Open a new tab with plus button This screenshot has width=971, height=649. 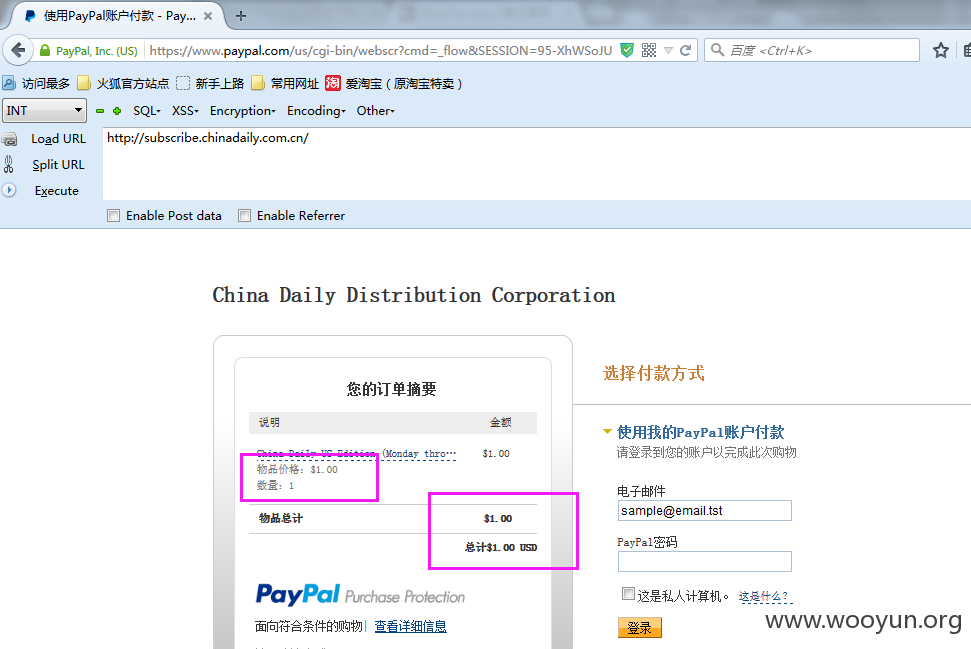click(241, 16)
